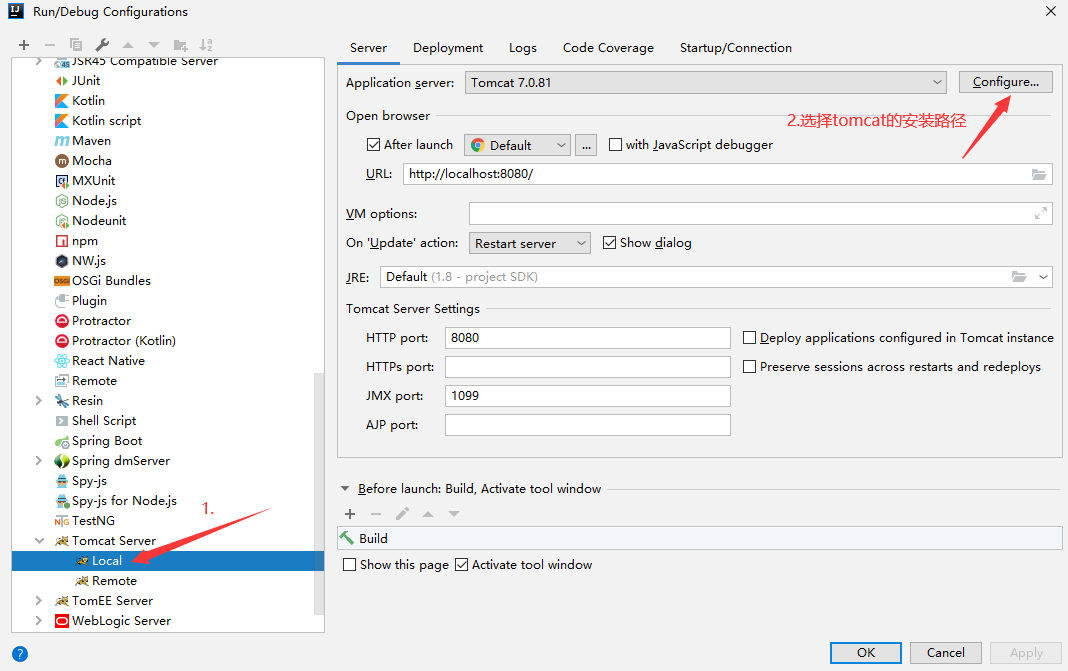Select the JUnit configuration type
Screen dimensions: 1068x671
pos(86,80)
